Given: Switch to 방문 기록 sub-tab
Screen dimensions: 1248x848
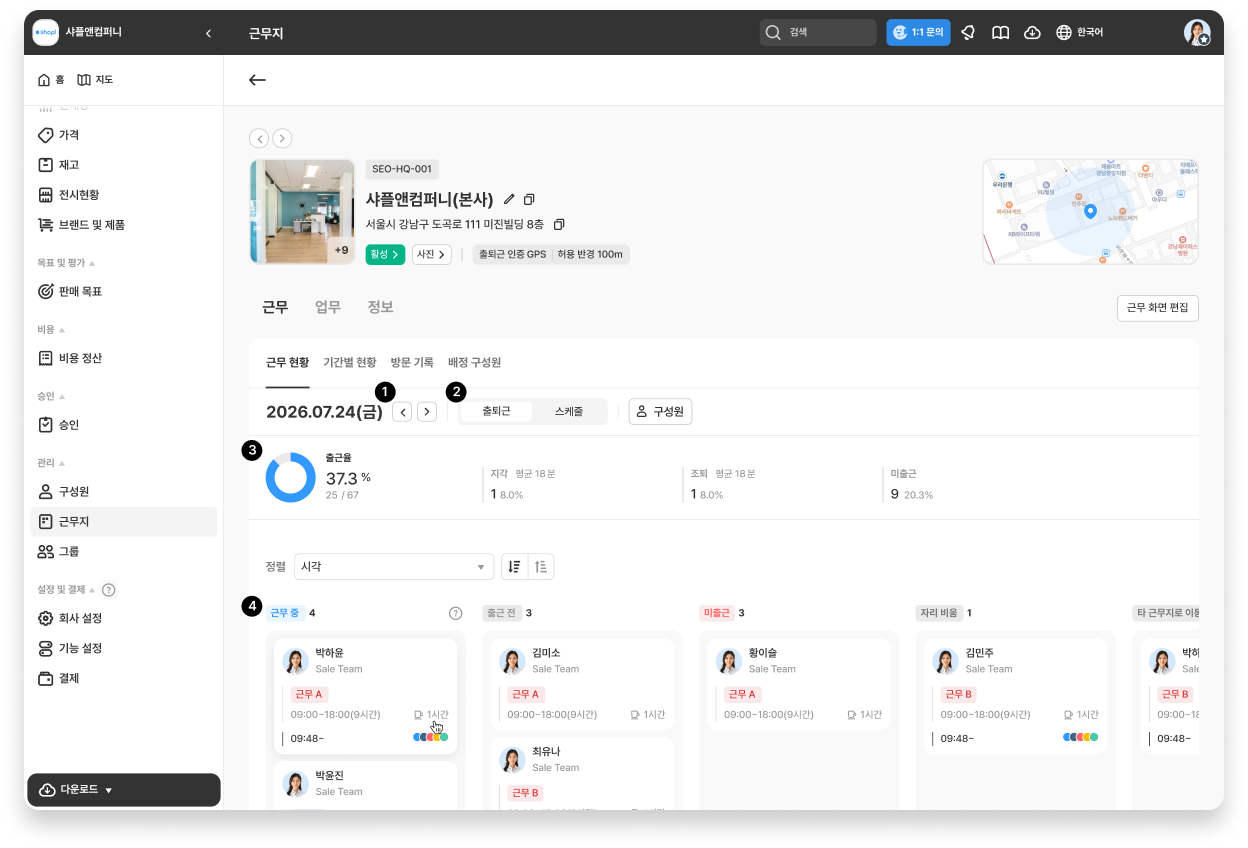Looking at the screenshot, I should pyautogui.click(x=412, y=362).
